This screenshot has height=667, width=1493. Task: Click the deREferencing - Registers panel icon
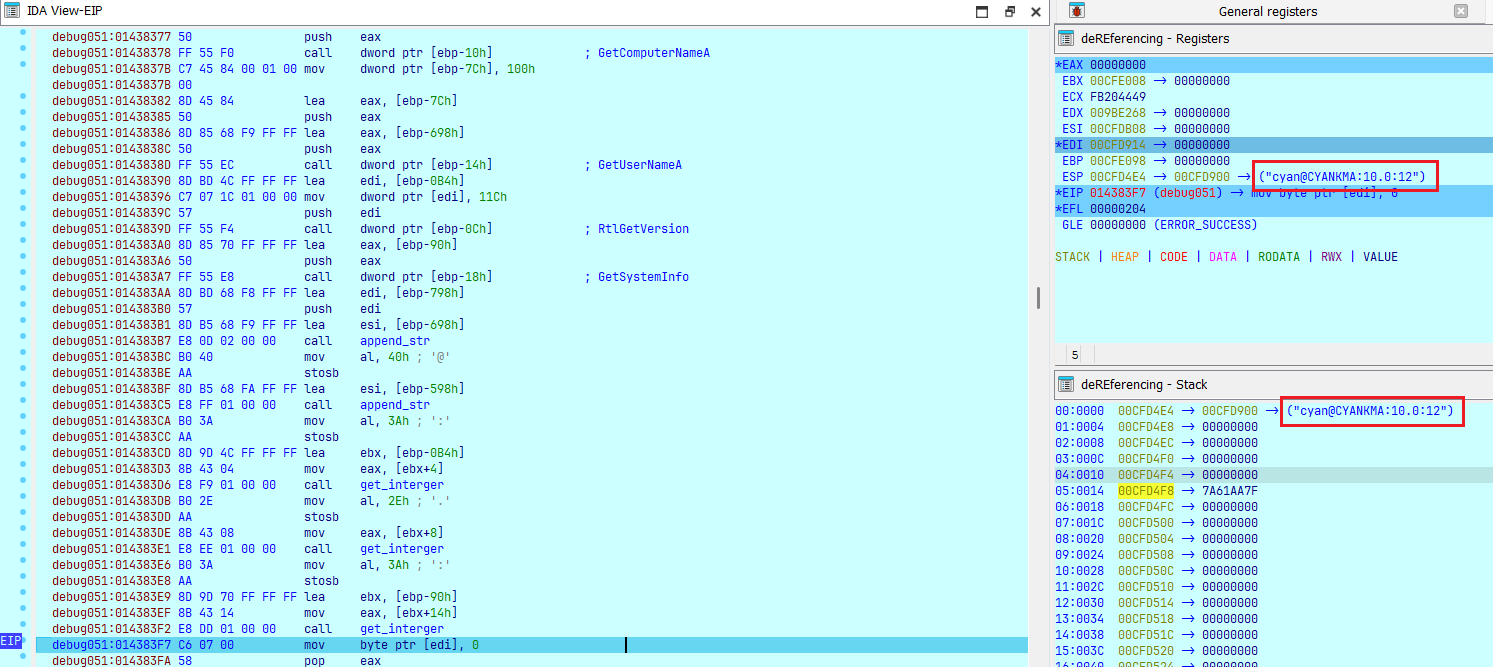[1066, 38]
